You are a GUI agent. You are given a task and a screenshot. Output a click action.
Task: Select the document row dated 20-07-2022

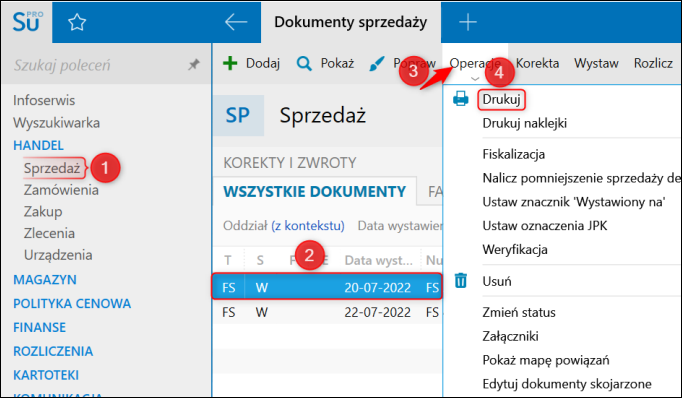point(327,287)
